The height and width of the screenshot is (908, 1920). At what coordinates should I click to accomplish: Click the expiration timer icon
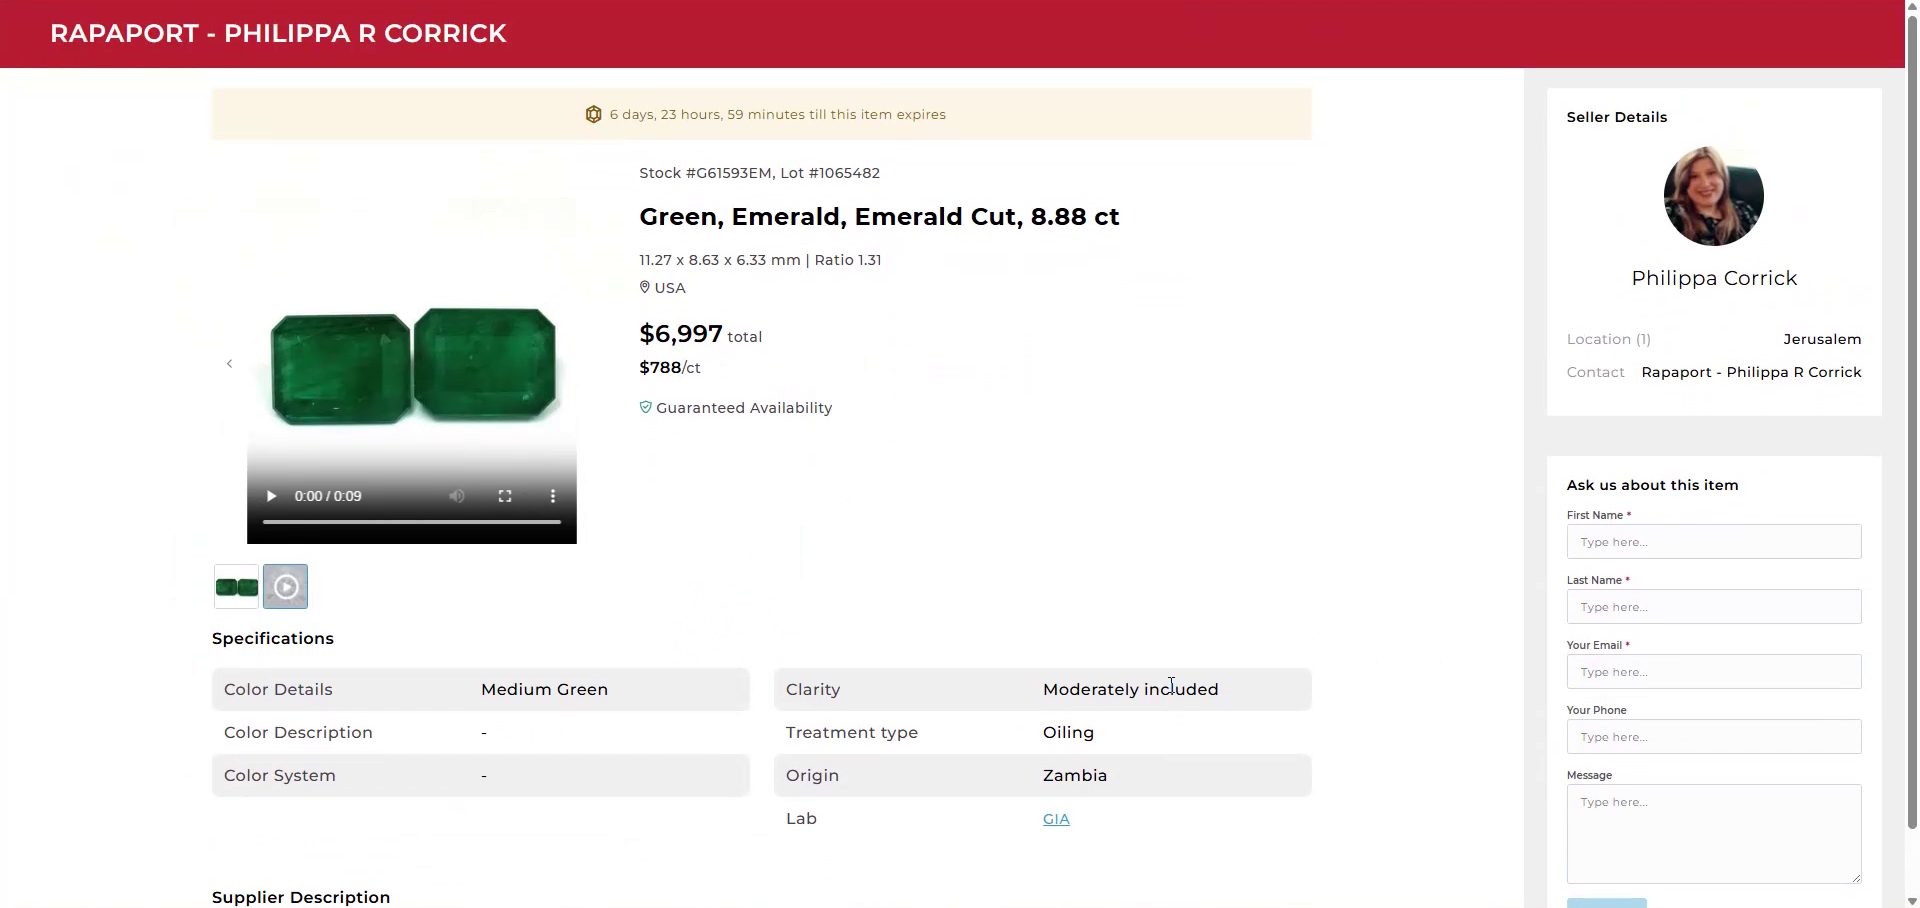pyautogui.click(x=593, y=115)
